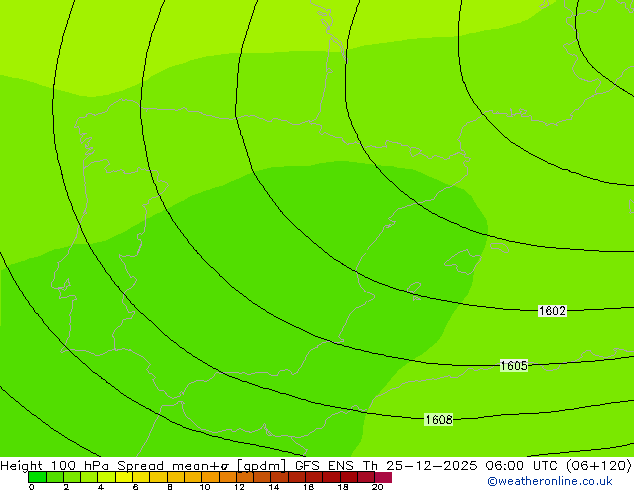Click the legend scale value 4
The image size is (634, 490).
coord(101,486)
